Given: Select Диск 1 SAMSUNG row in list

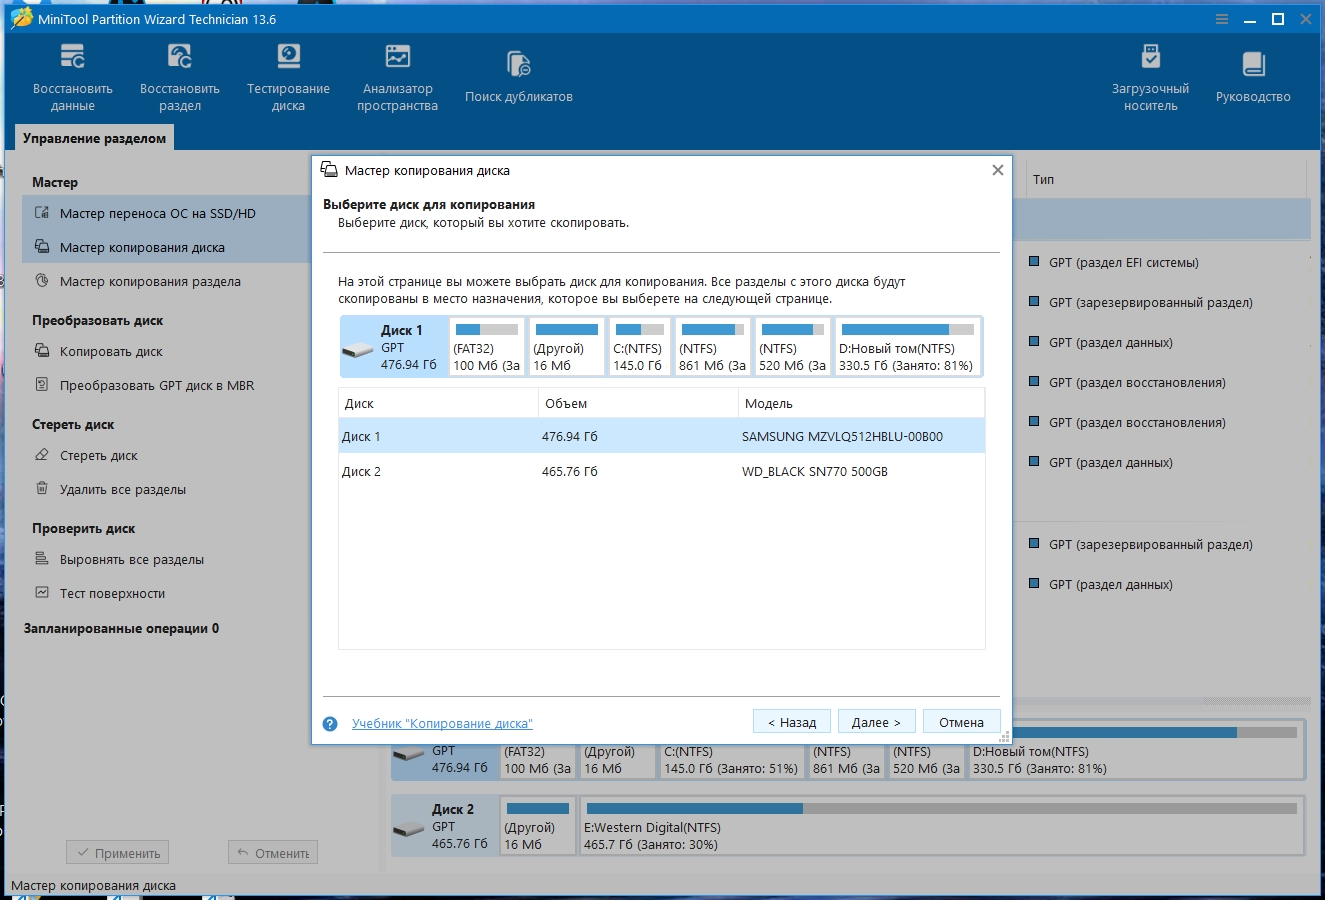Looking at the screenshot, I should click(x=660, y=436).
